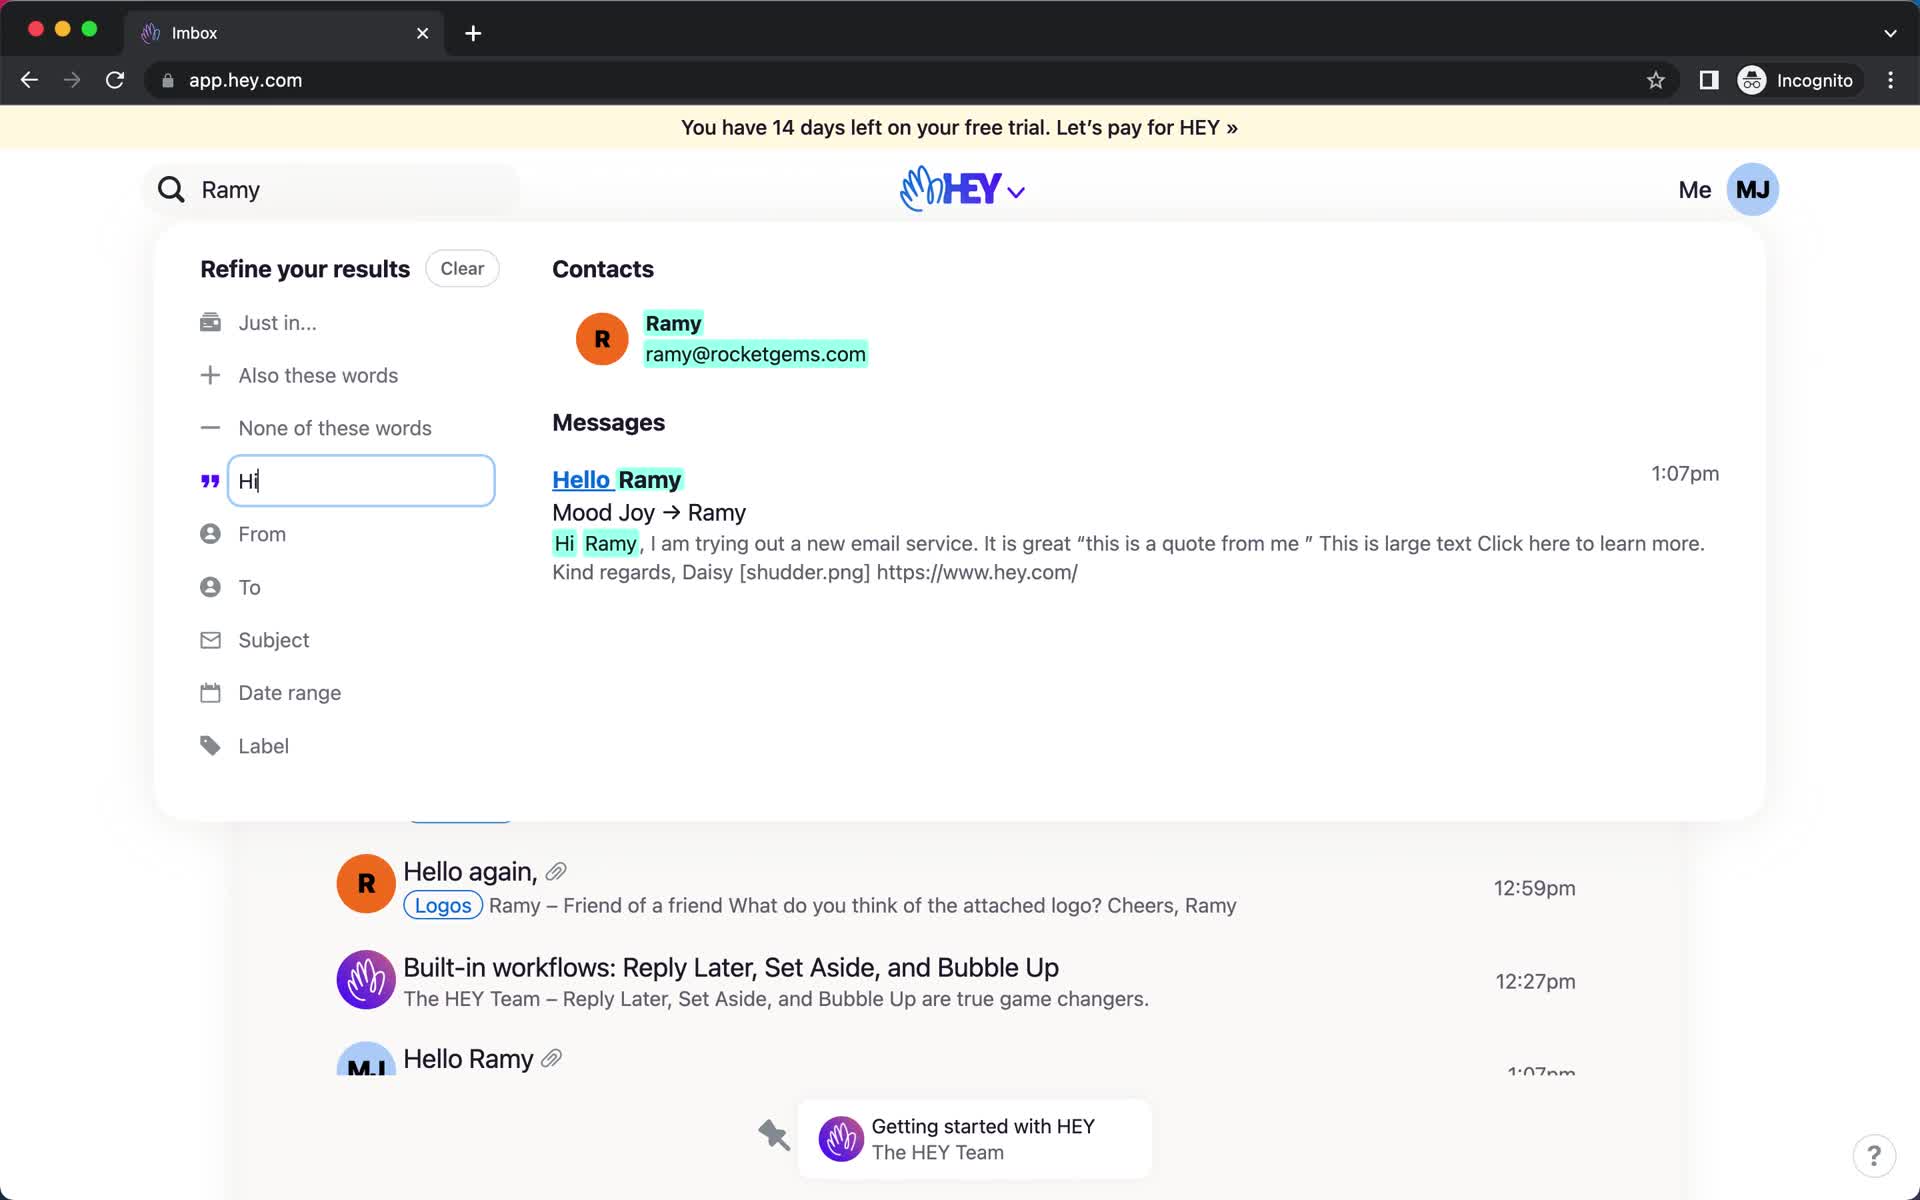
Task: Click the set-aside pin icon
Action: 773,1135
